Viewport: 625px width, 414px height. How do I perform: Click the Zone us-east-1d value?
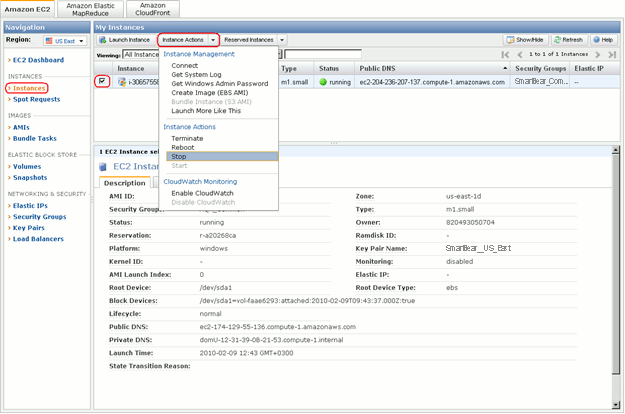point(464,196)
